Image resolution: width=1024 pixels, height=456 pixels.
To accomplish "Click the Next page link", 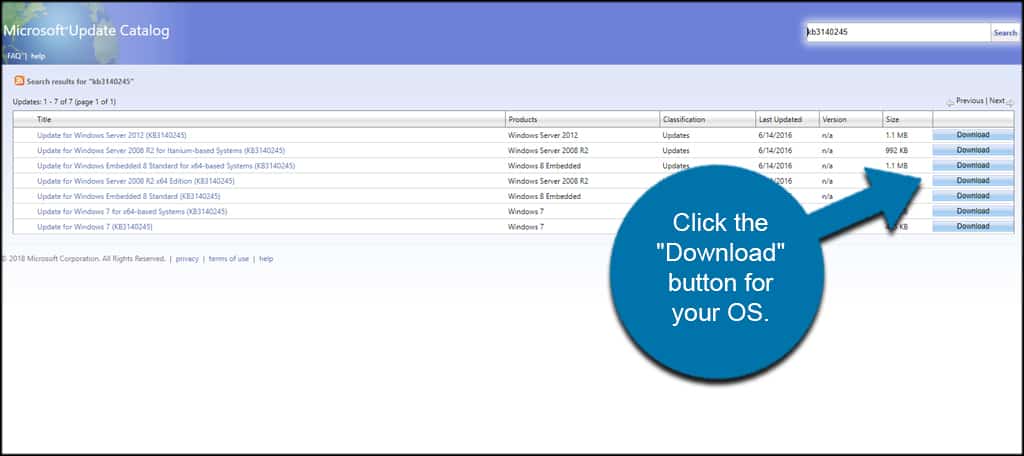I will pos(997,101).
